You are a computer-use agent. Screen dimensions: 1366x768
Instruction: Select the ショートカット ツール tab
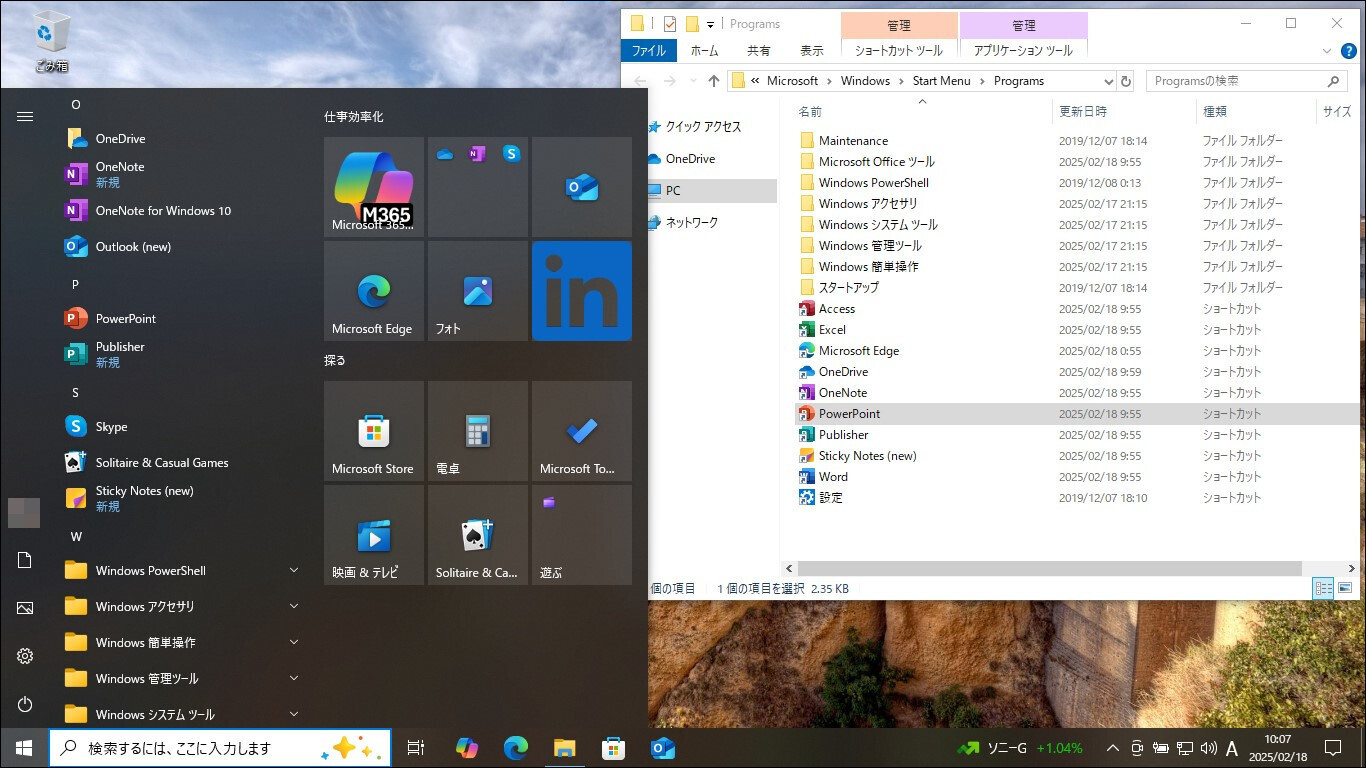point(899,51)
